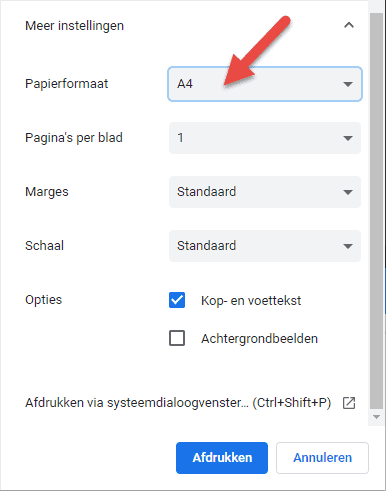Click the Papierformaat label
This screenshot has width=386, height=491.
67,84
